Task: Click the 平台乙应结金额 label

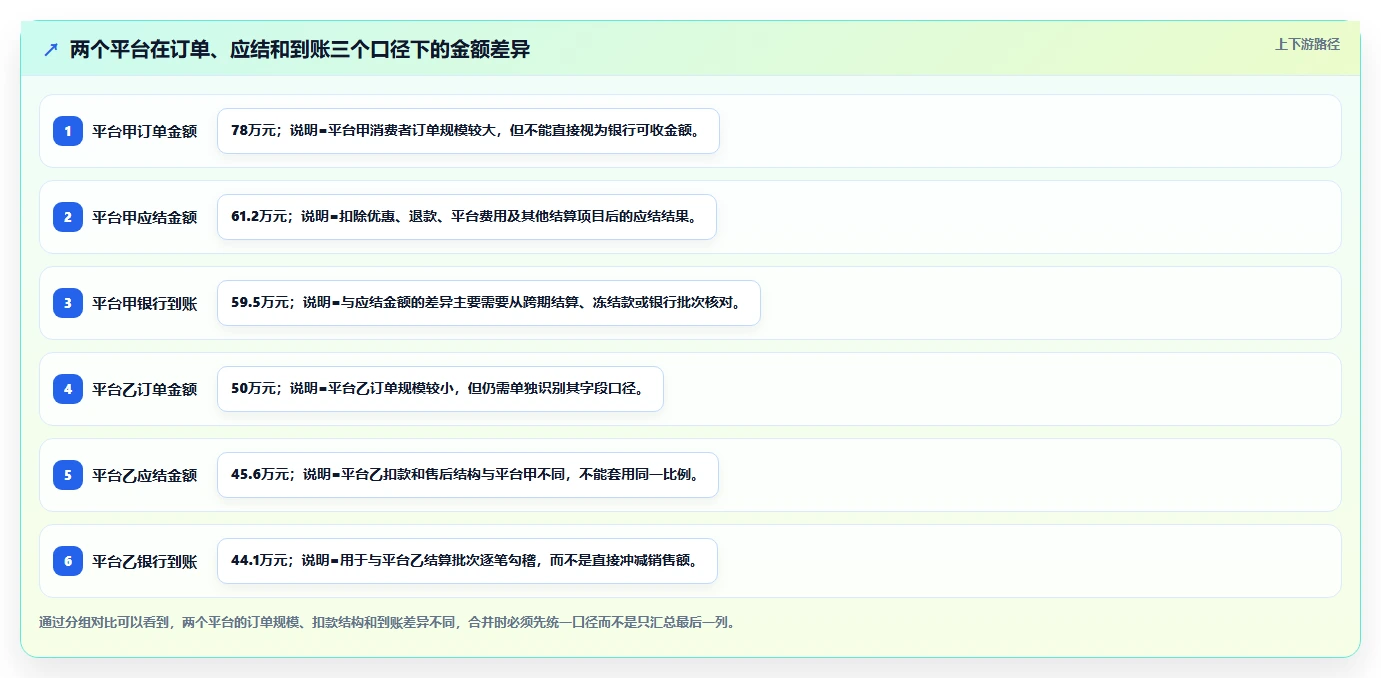Action: 145,475
